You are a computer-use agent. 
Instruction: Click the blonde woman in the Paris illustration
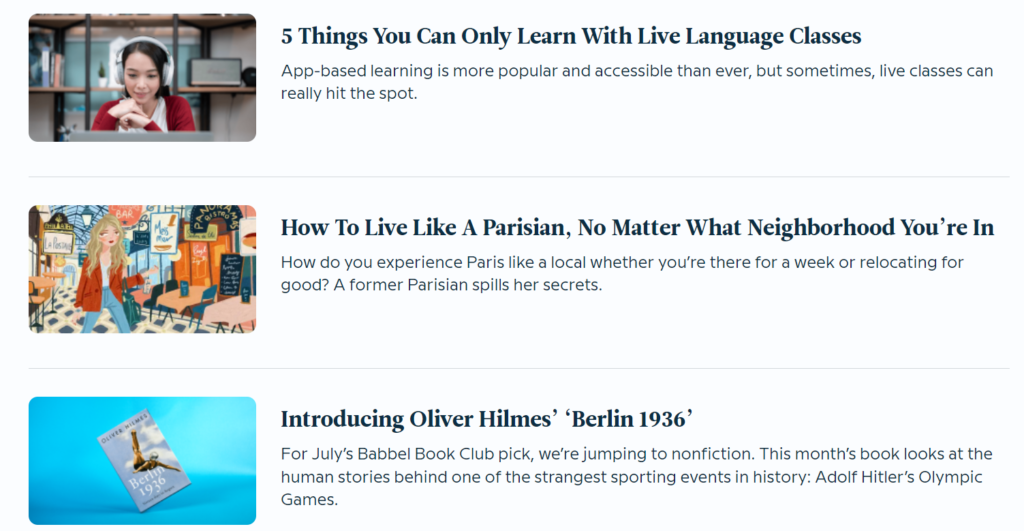(x=104, y=265)
